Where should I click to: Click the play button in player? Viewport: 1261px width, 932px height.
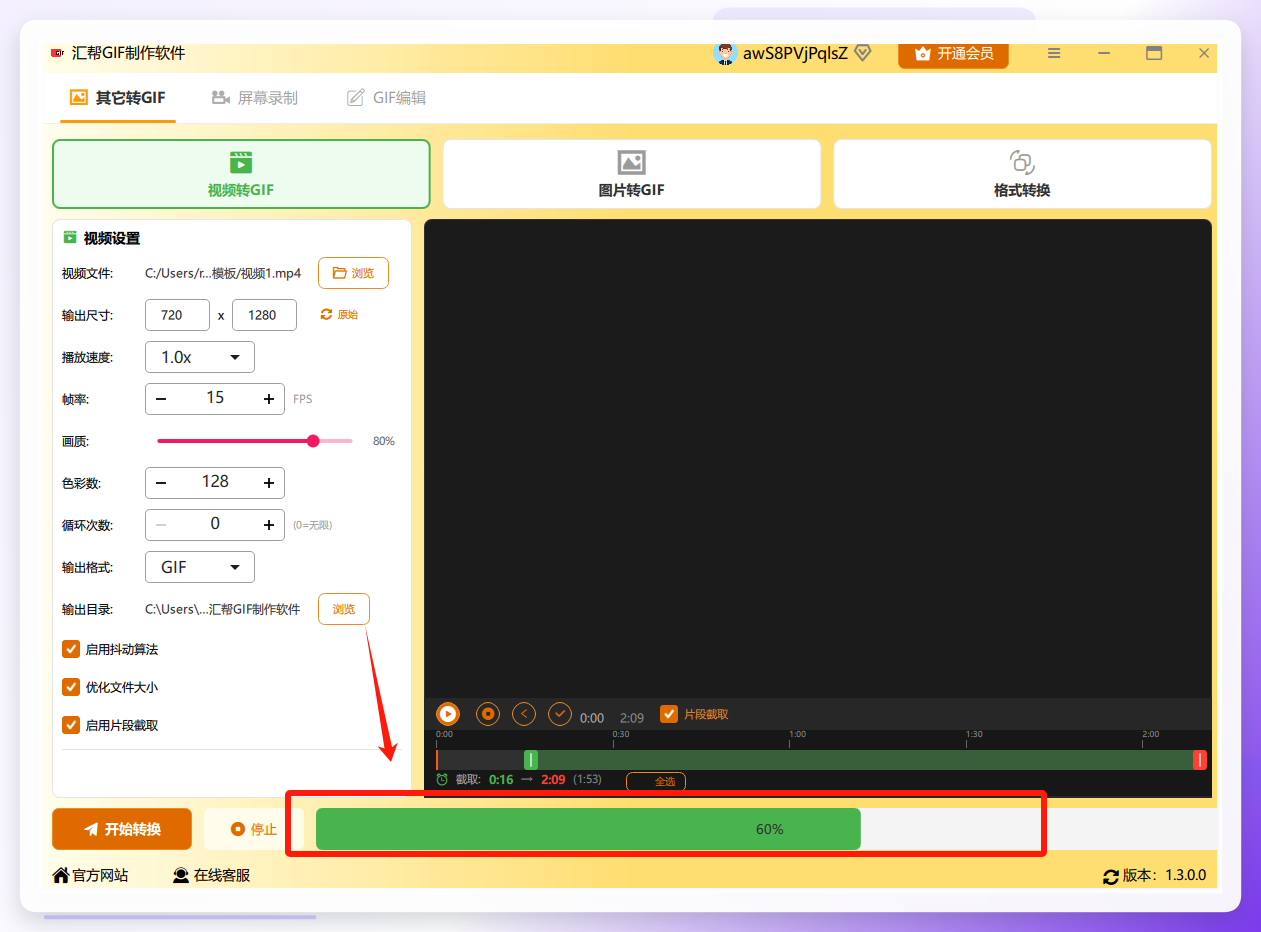pyautogui.click(x=448, y=714)
